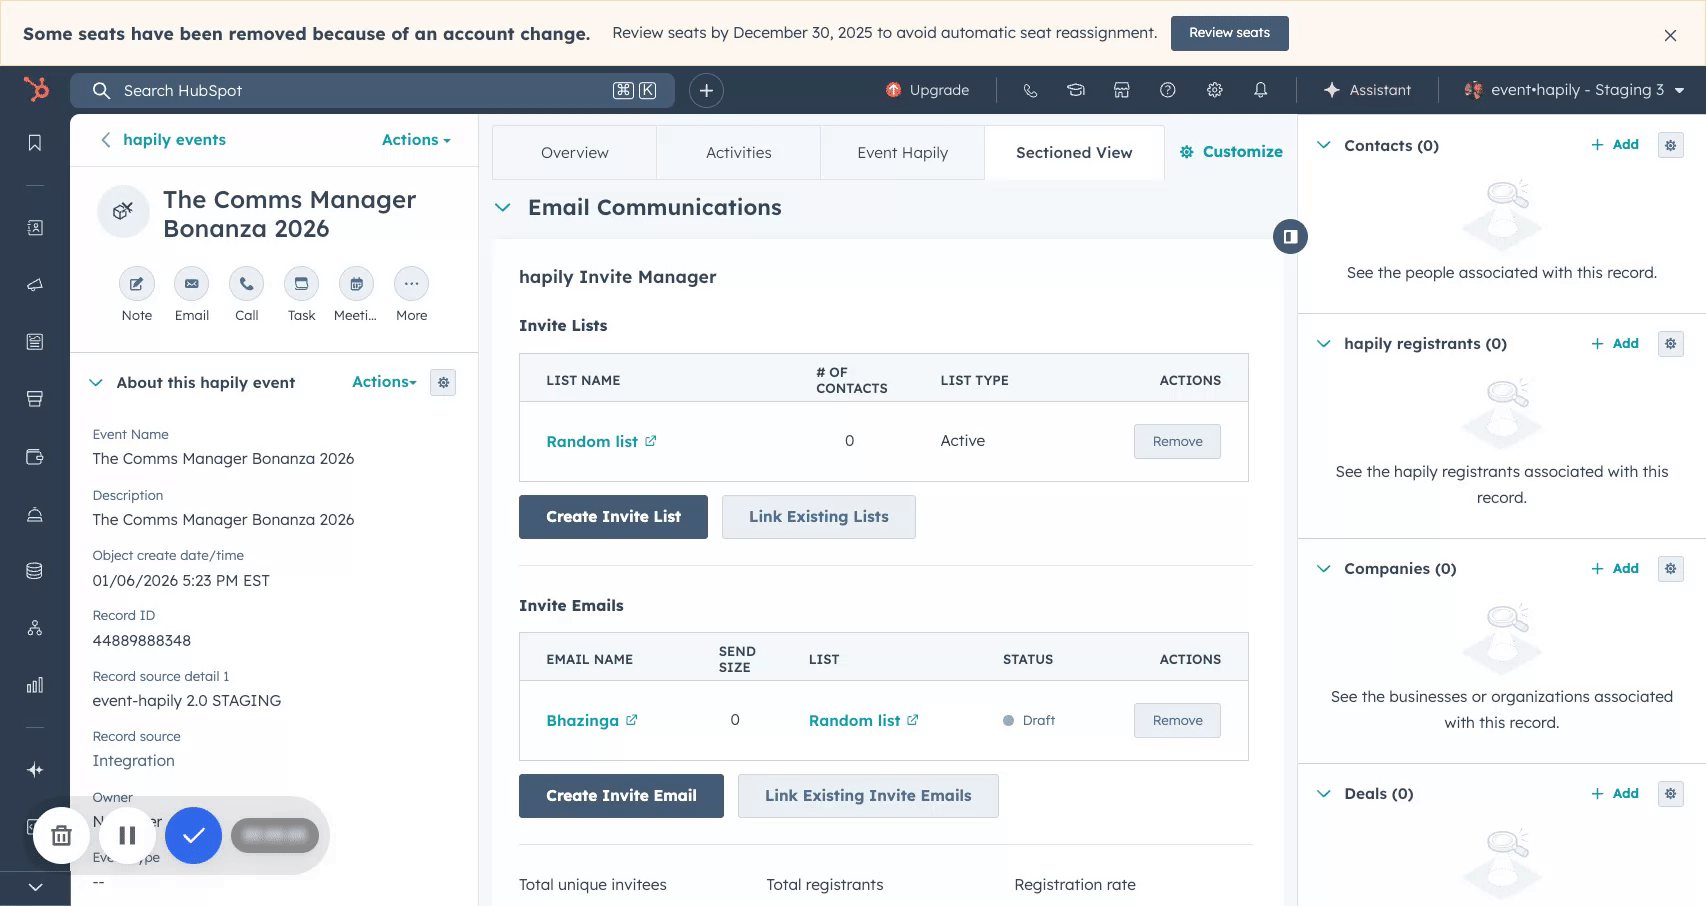Open the notifications bell

[x=1260, y=90]
